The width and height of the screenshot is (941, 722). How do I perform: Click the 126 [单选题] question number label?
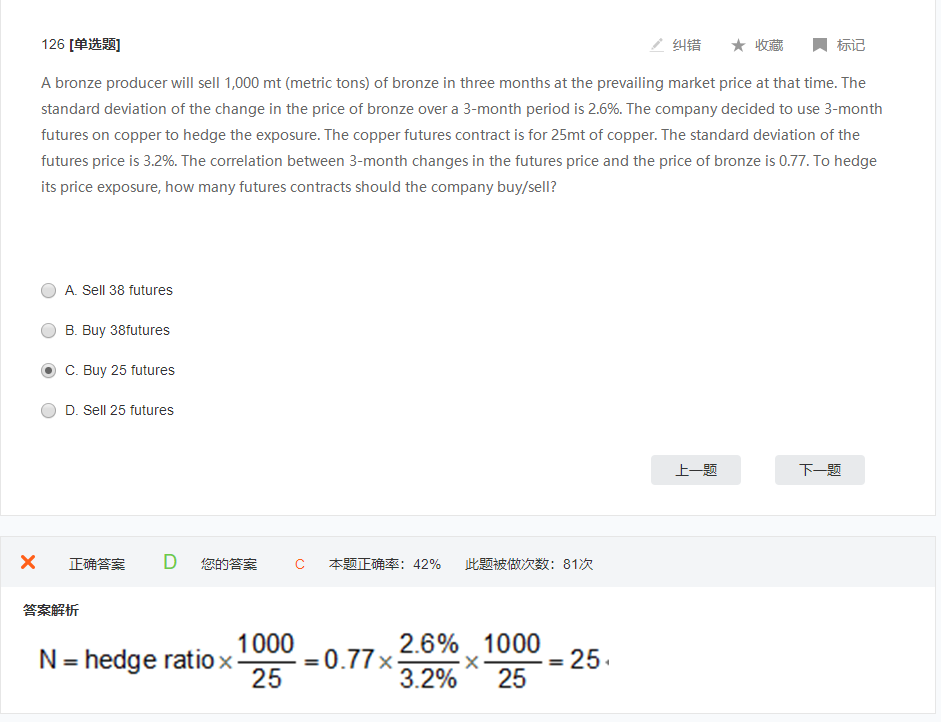(81, 44)
